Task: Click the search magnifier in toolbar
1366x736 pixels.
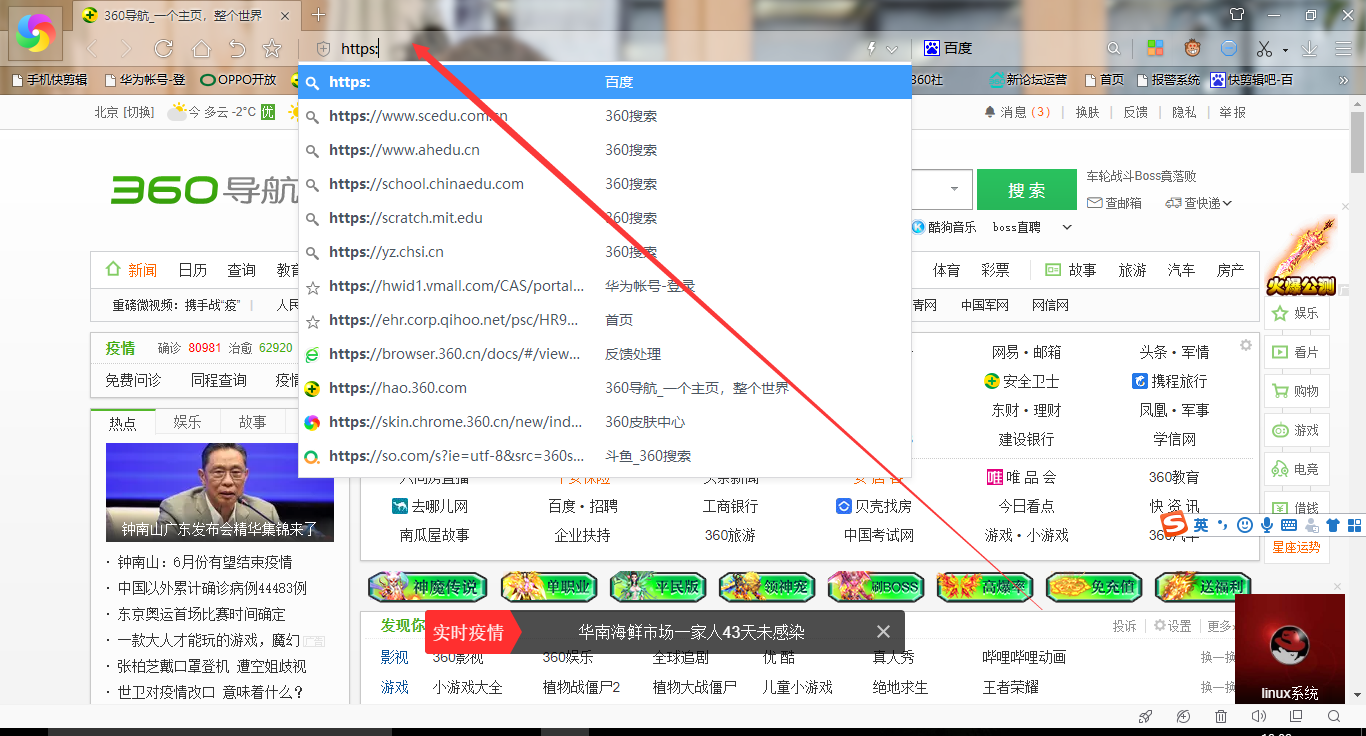Action: coord(1114,48)
